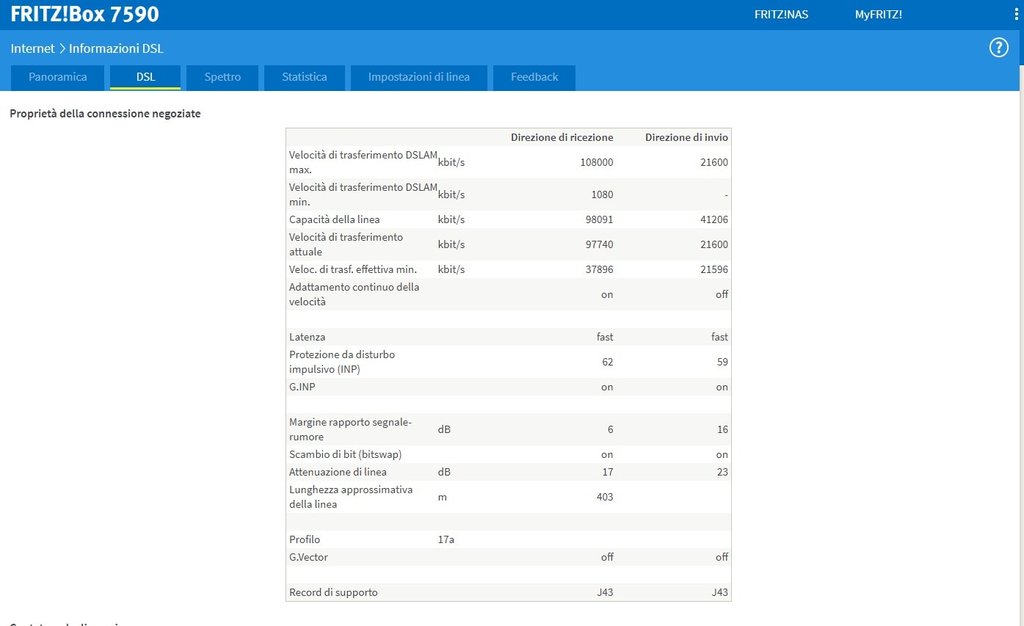Open the FRITZ!NAS link
The image size is (1024, 626).
[x=781, y=15]
